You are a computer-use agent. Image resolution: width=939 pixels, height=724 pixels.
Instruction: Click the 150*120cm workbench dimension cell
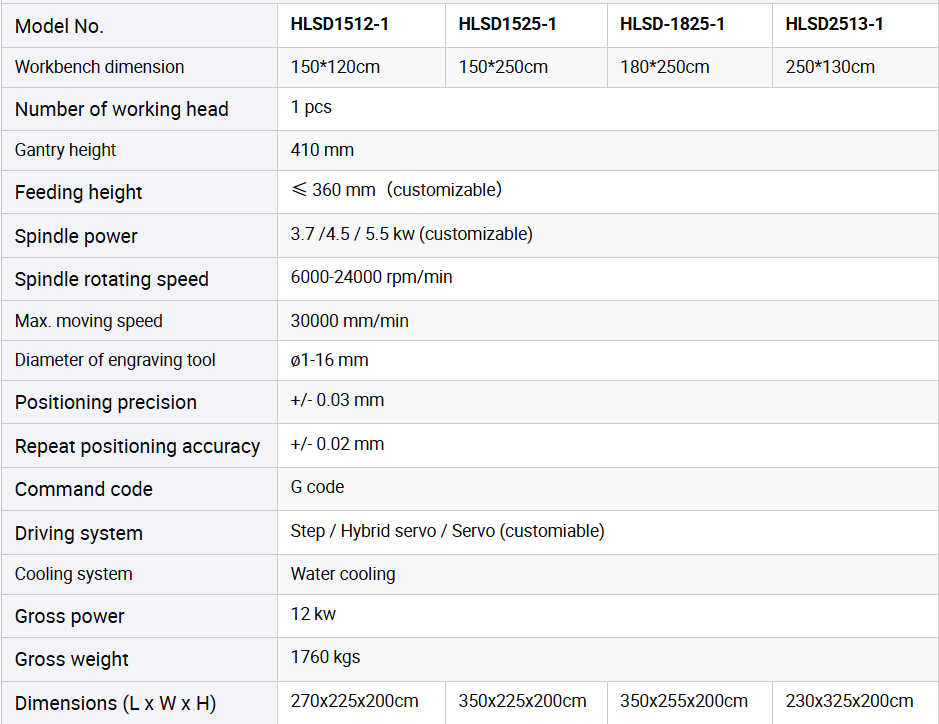click(x=335, y=67)
